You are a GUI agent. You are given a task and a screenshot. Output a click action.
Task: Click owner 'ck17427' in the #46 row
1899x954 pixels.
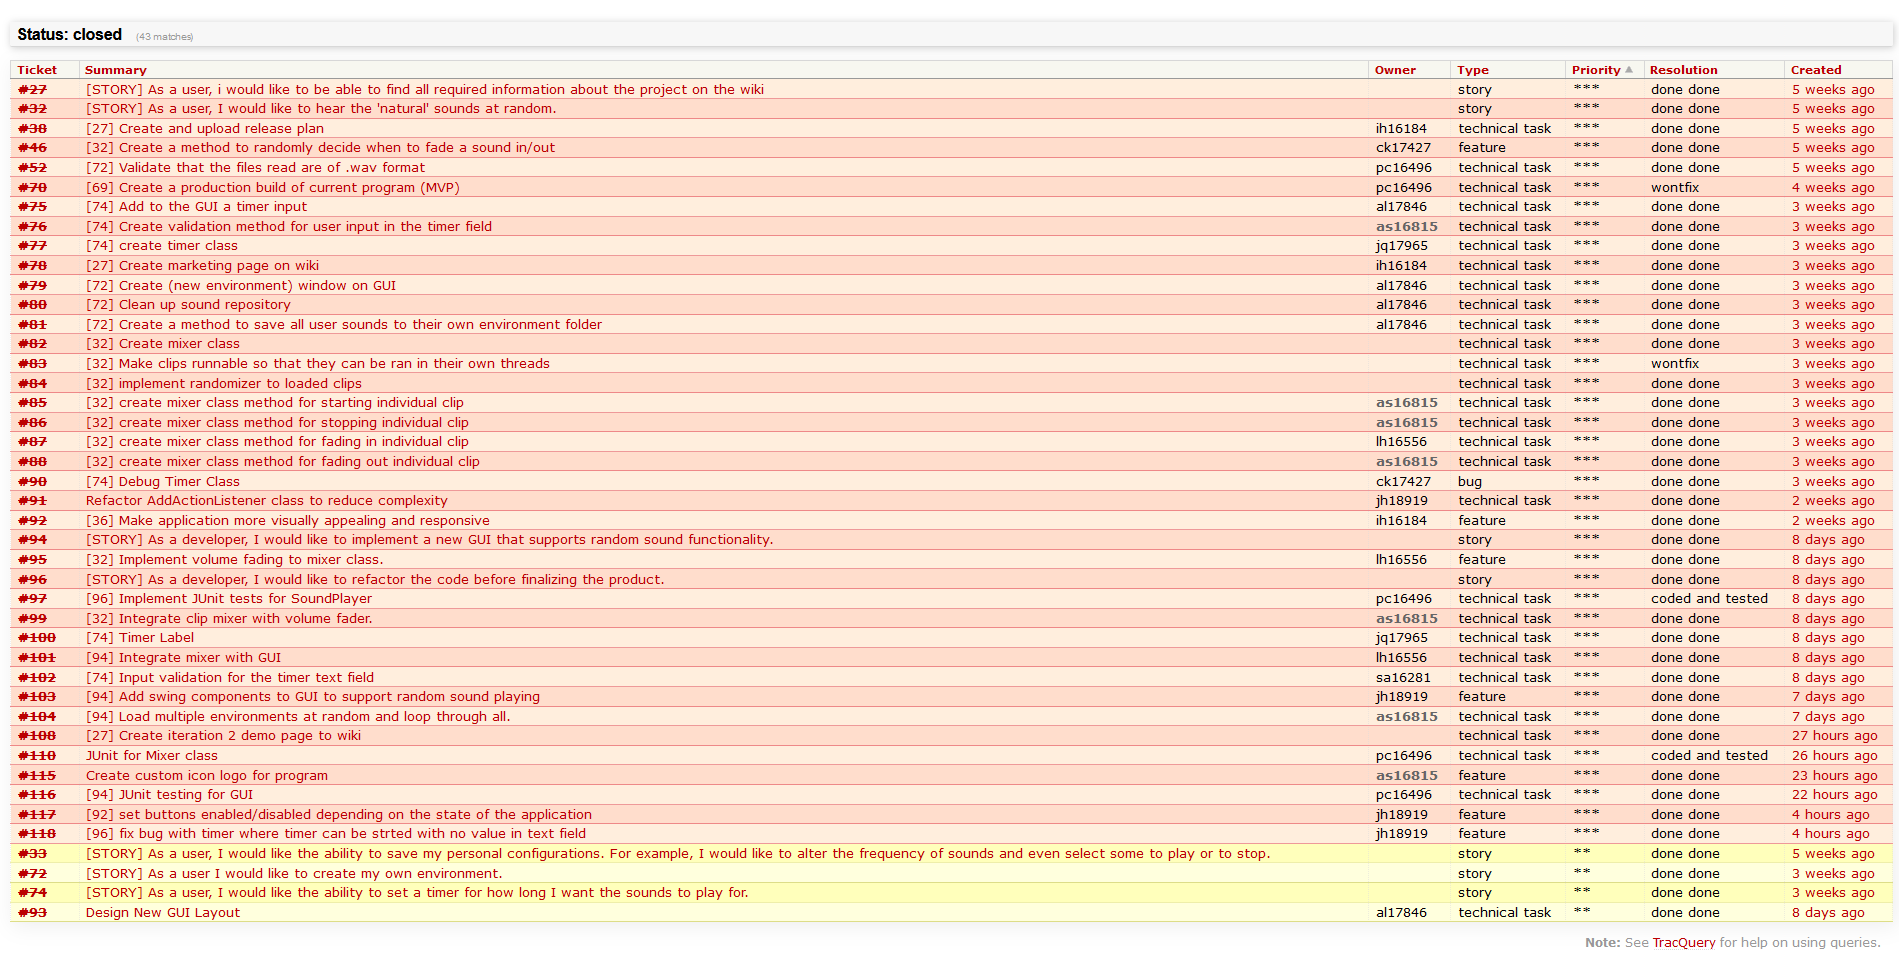(x=1403, y=148)
